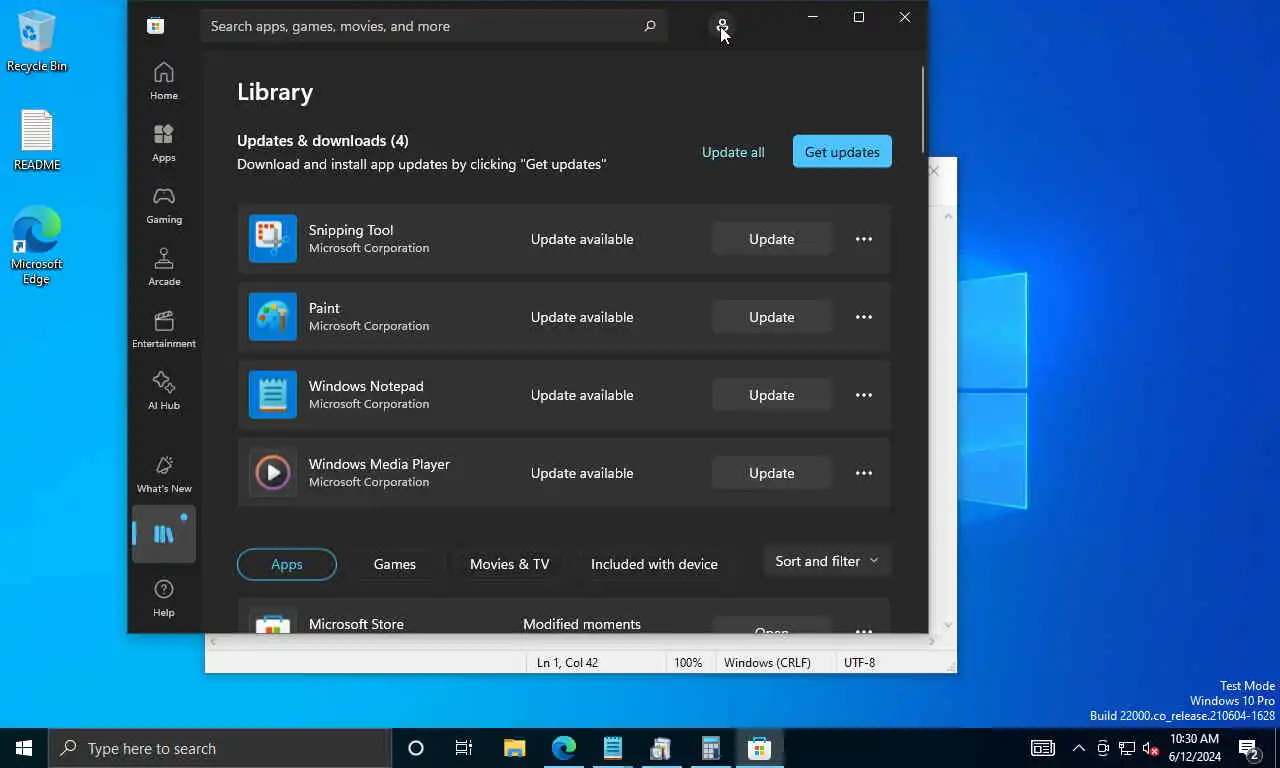Click Update all link
This screenshot has height=768, width=1280.
click(733, 152)
